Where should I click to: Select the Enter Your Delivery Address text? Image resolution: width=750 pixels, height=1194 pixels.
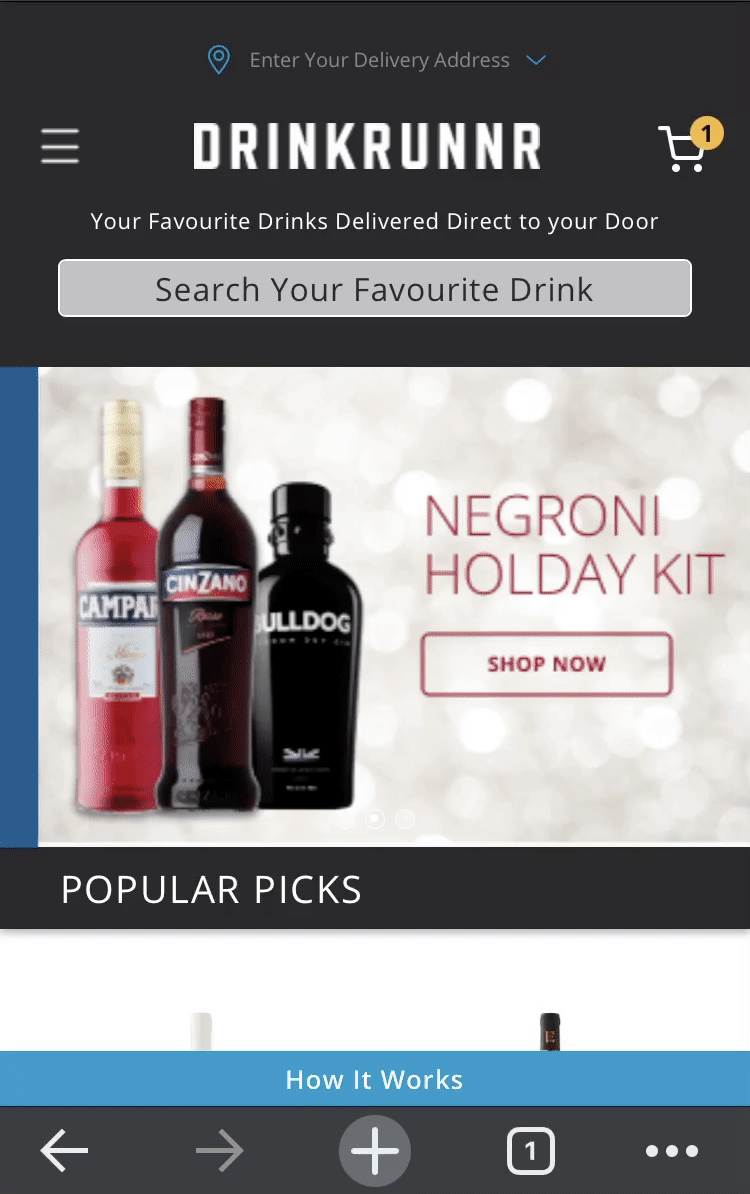click(379, 60)
